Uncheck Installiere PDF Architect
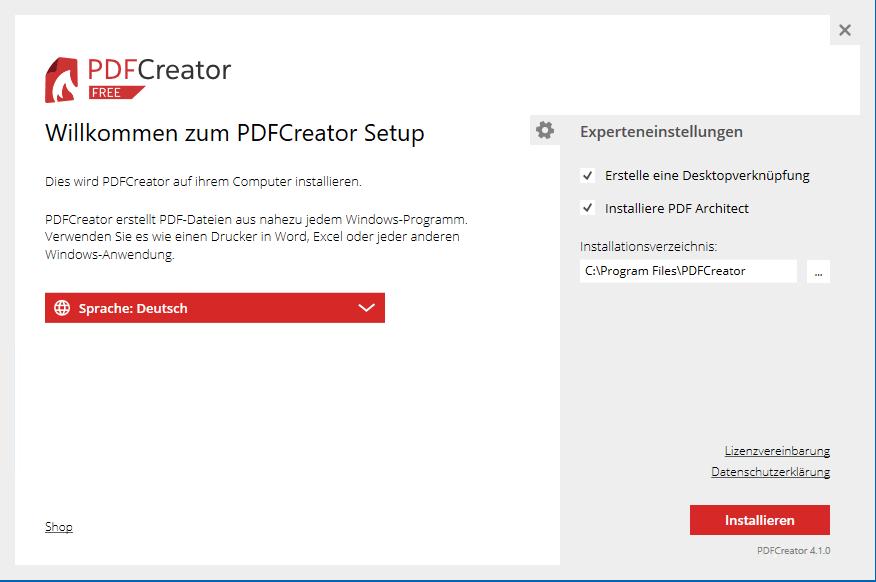The height and width of the screenshot is (582, 876). tap(587, 208)
